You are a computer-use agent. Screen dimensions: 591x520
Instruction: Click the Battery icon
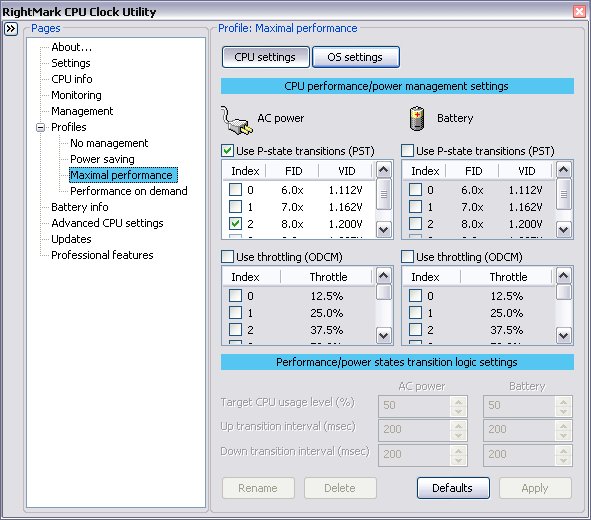(x=417, y=119)
